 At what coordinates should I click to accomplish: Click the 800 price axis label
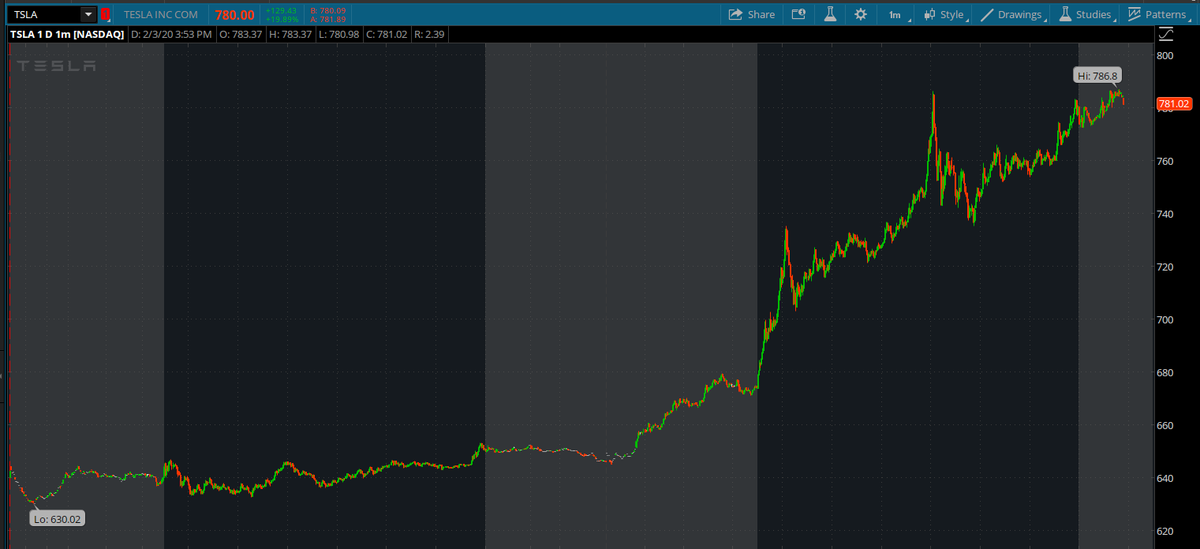(1165, 56)
